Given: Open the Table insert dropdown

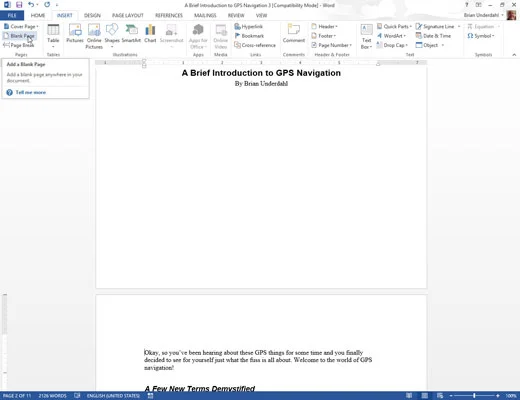Looking at the screenshot, I should coord(53,36).
